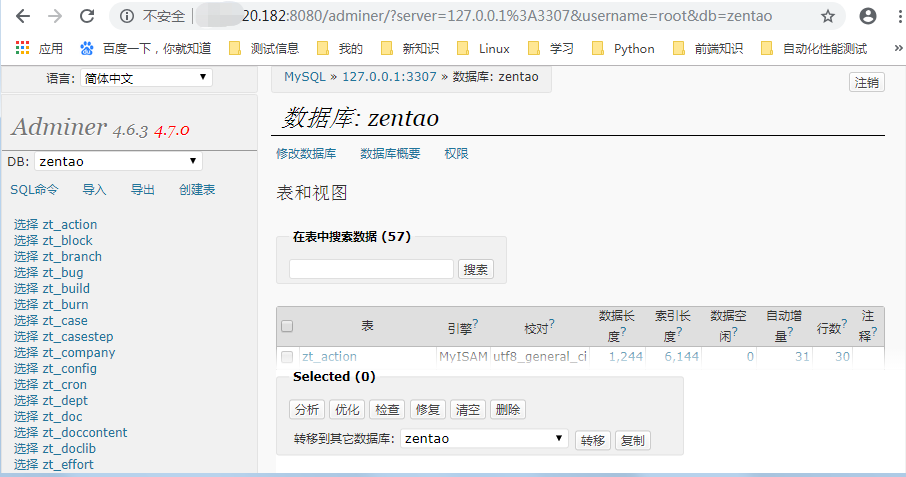Select zt_company in the sidebar
Viewport: 906px width, 477px height.
point(79,352)
